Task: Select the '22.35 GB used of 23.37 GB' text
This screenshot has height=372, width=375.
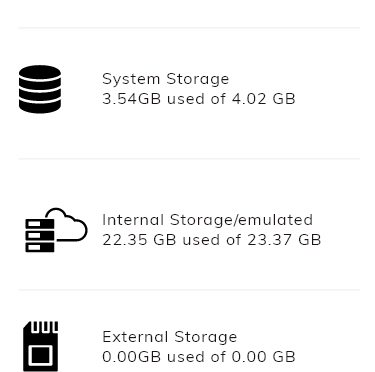Action: click(212, 240)
